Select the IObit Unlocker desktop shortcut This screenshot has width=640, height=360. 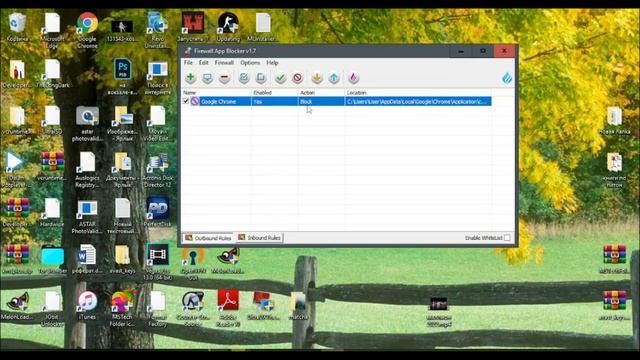point(52,309)
